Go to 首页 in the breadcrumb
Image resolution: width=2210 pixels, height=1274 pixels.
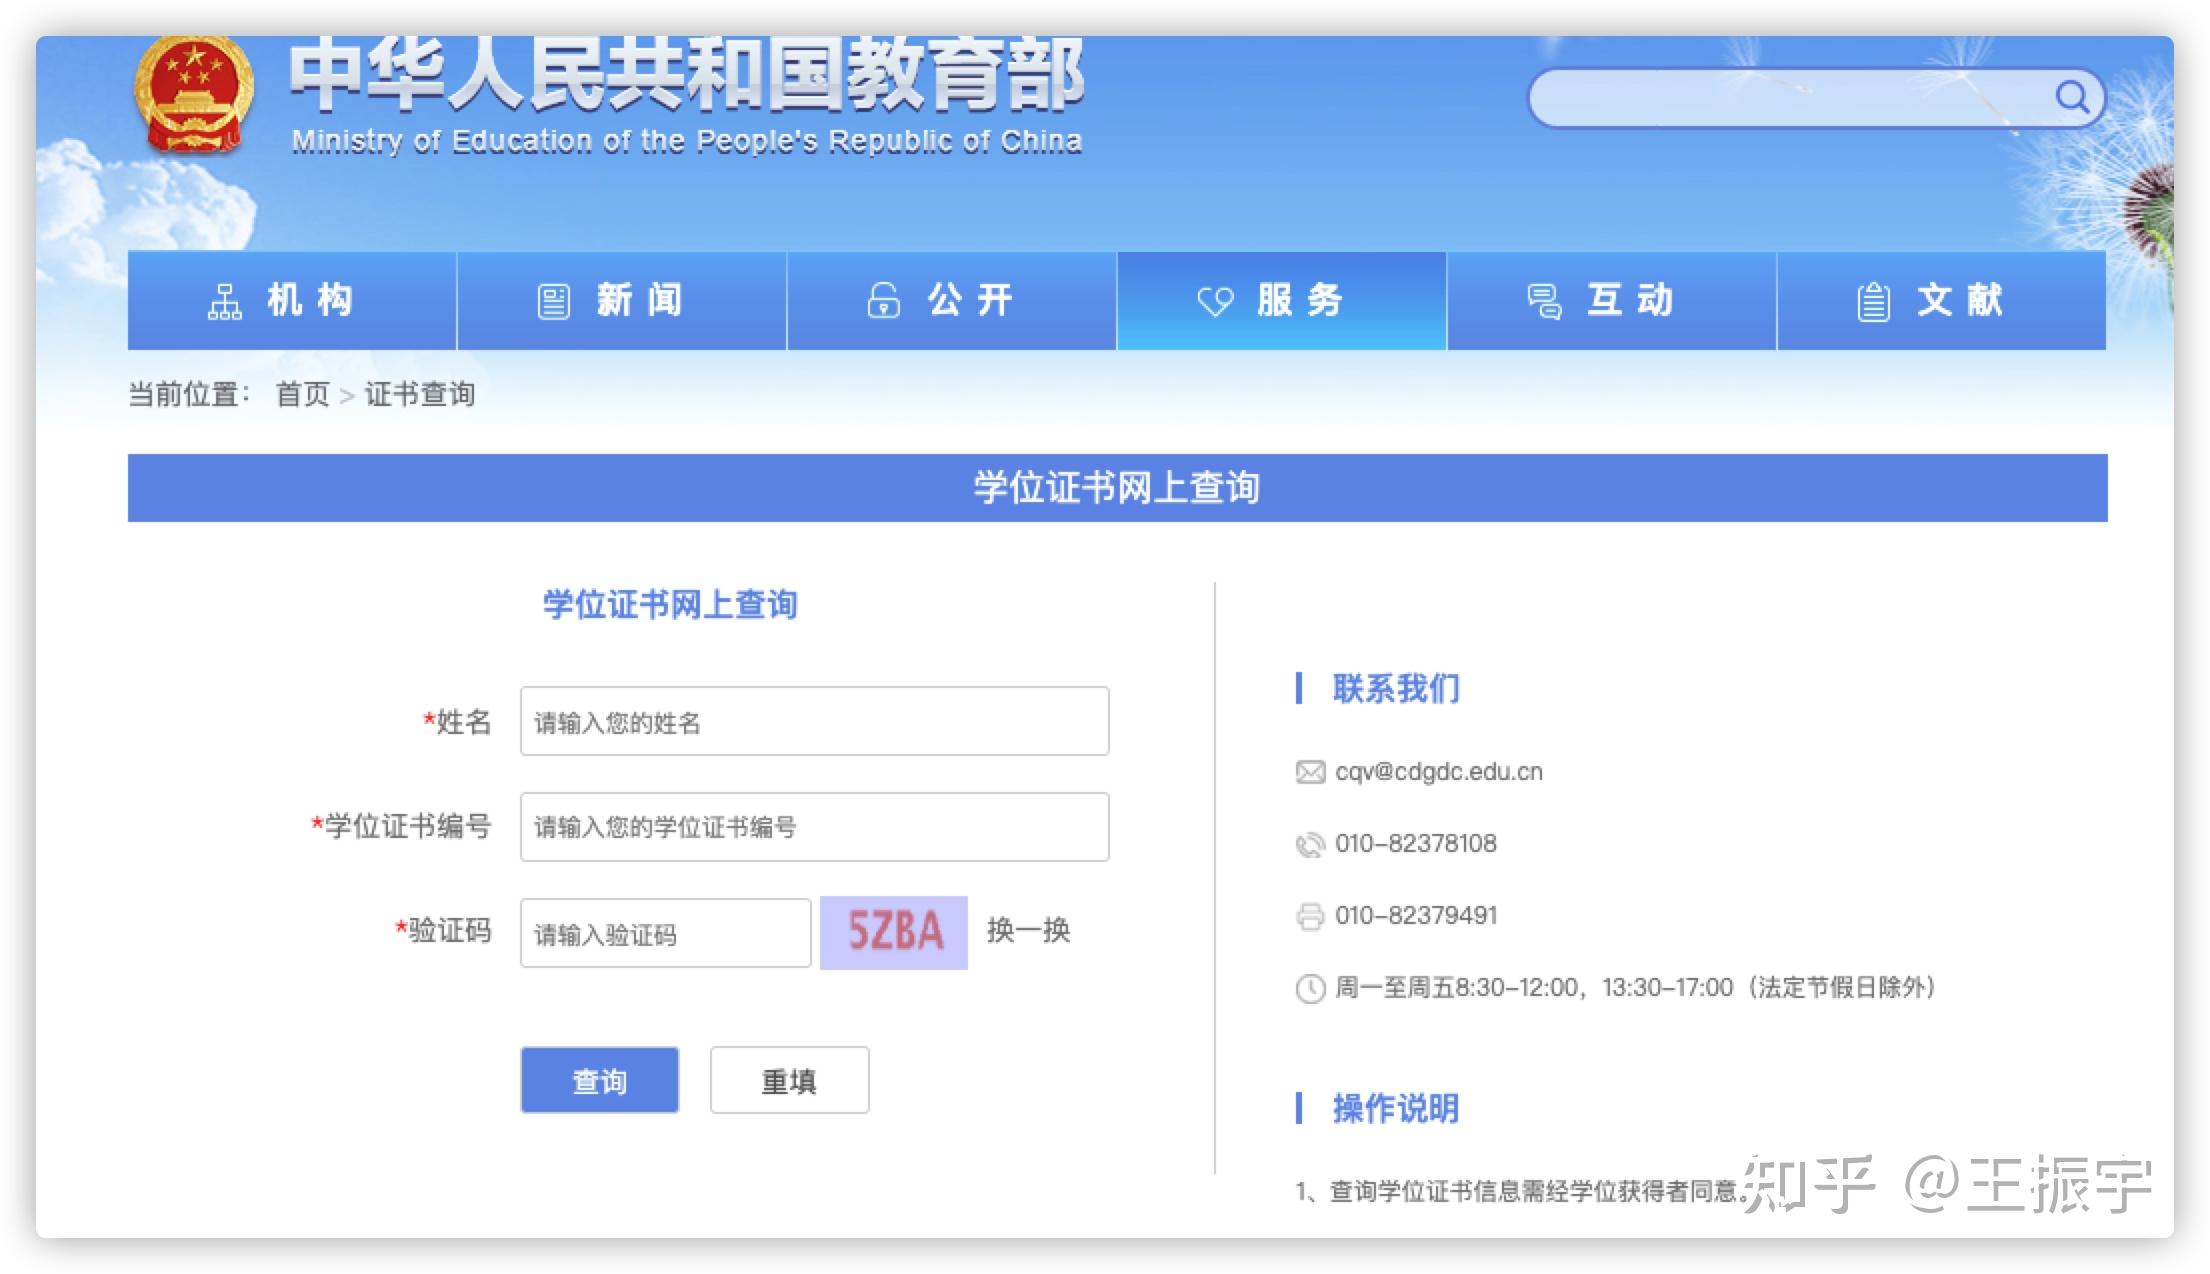point(303,394)
